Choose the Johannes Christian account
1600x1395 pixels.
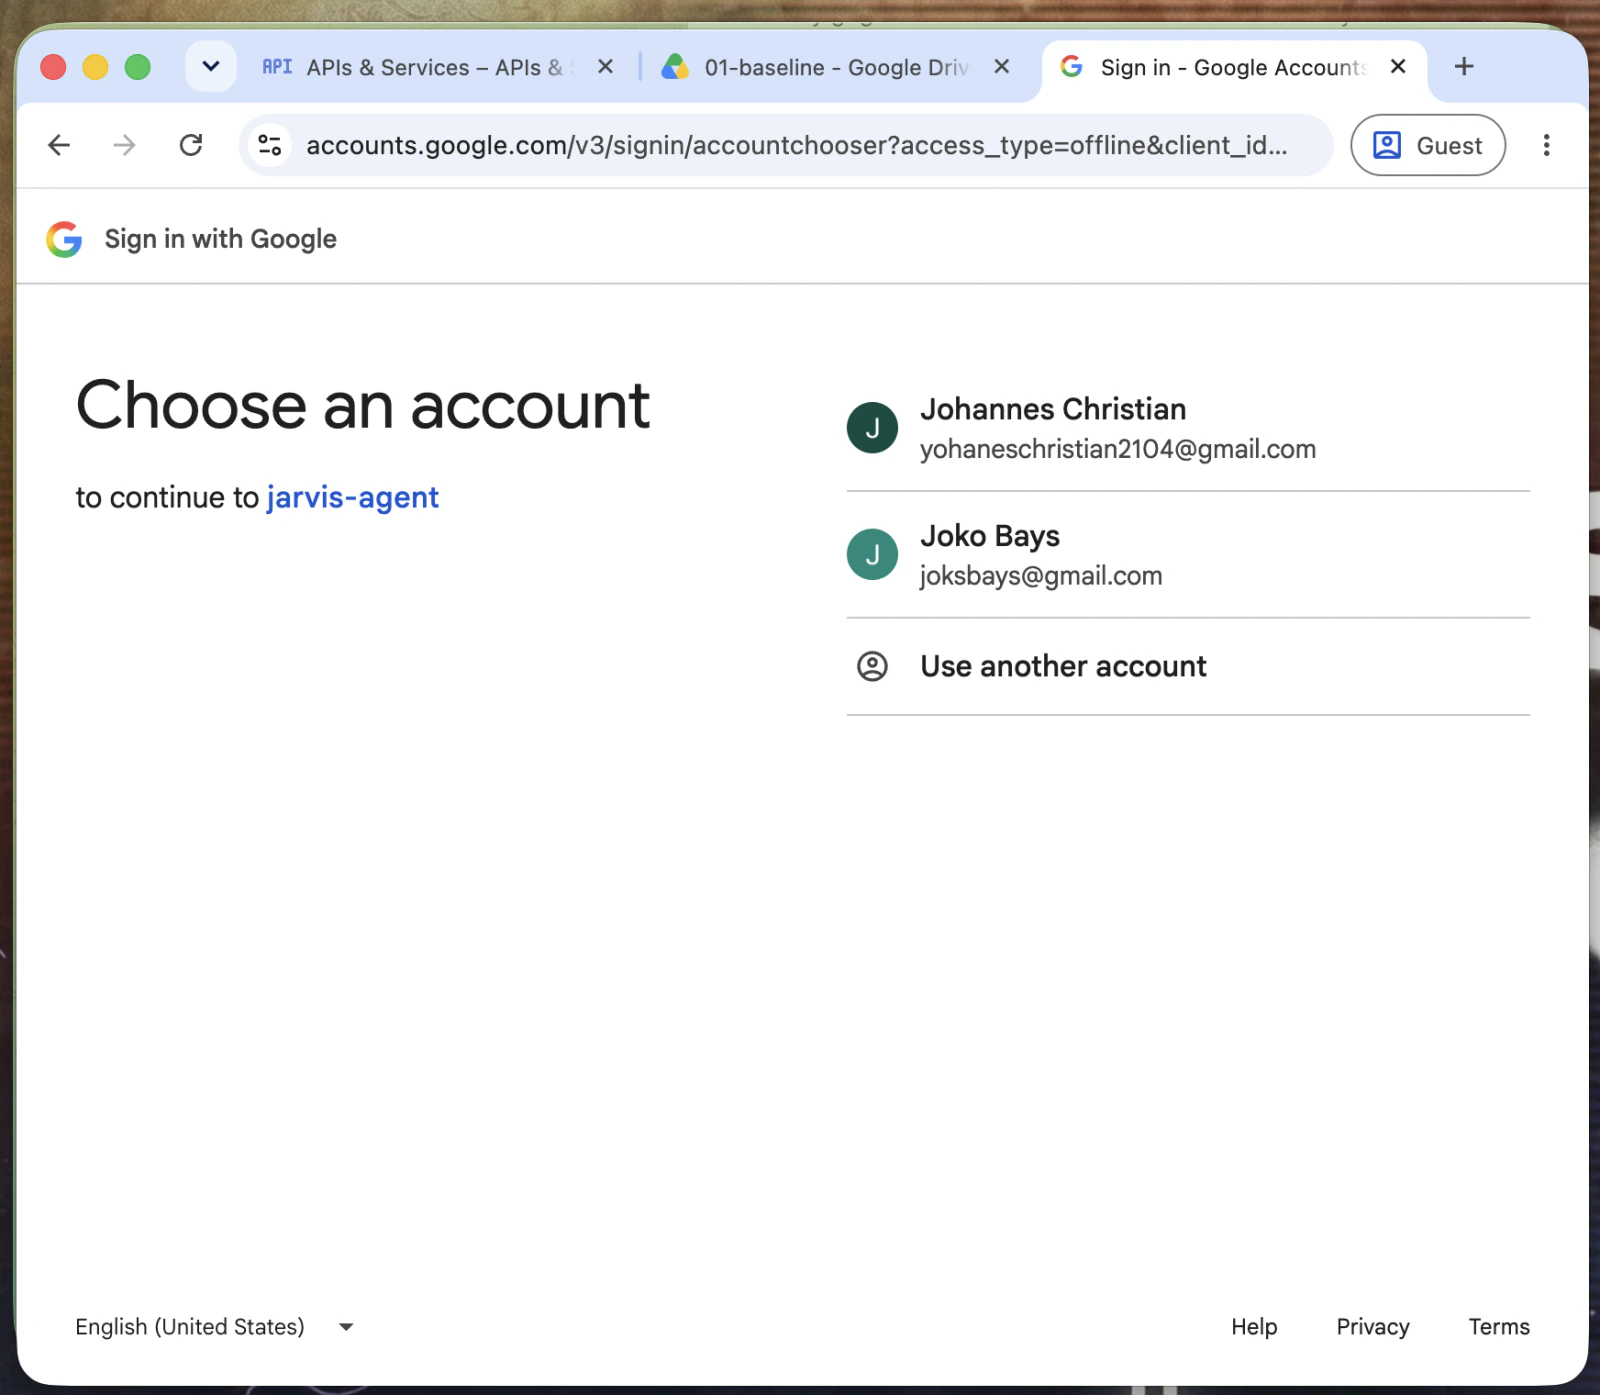(x=1188, y=428)
